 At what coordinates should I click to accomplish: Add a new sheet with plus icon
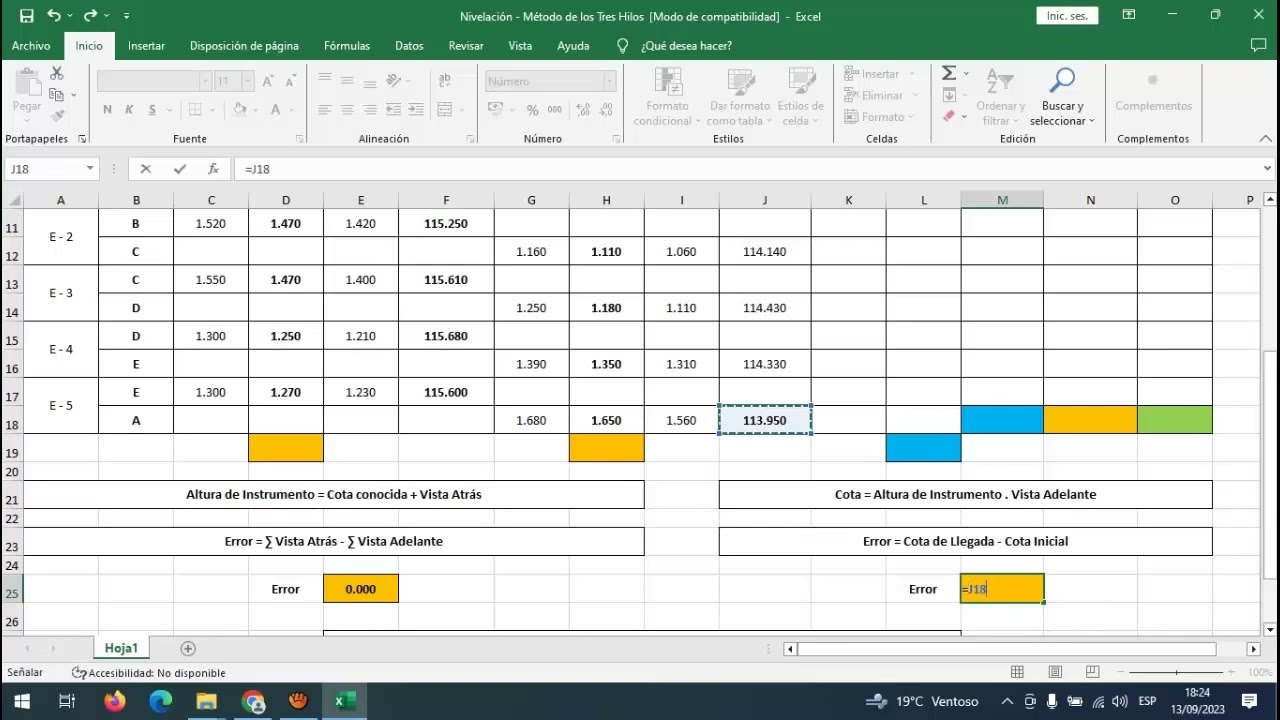[x=188, y=648]
